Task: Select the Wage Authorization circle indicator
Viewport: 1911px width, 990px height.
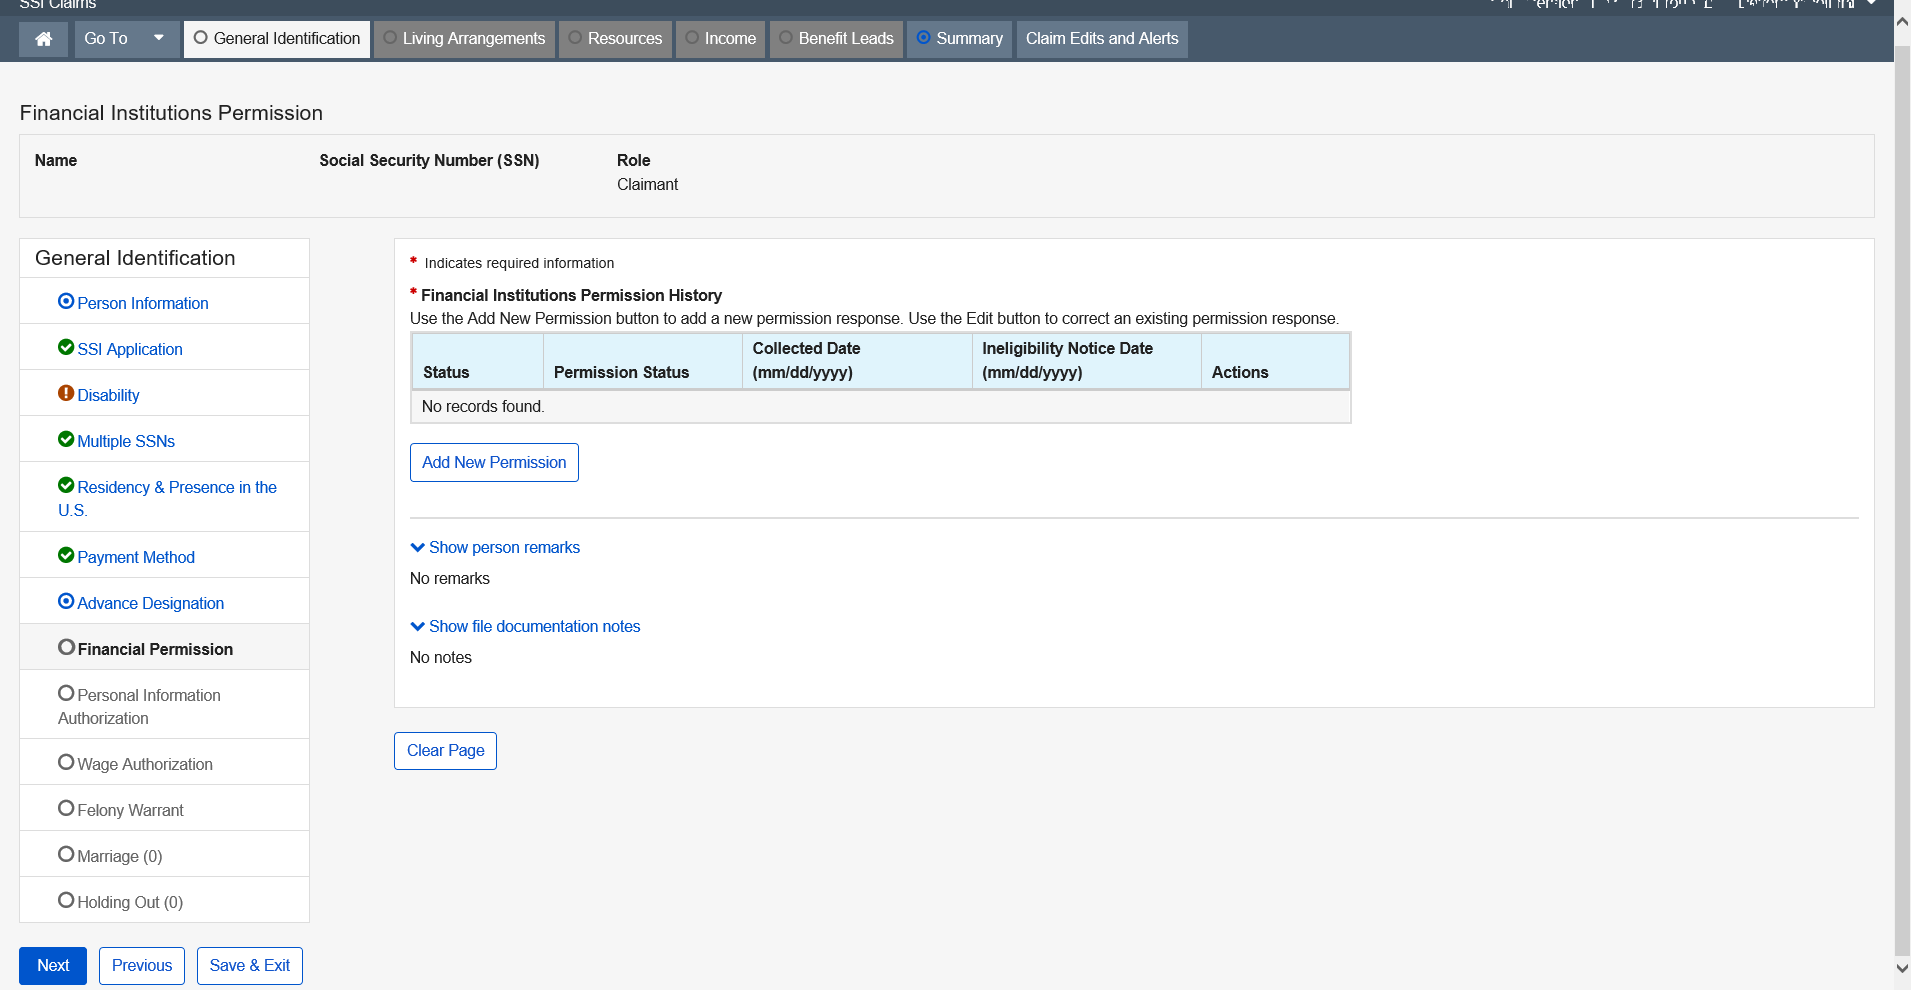Action: [66, 762]
